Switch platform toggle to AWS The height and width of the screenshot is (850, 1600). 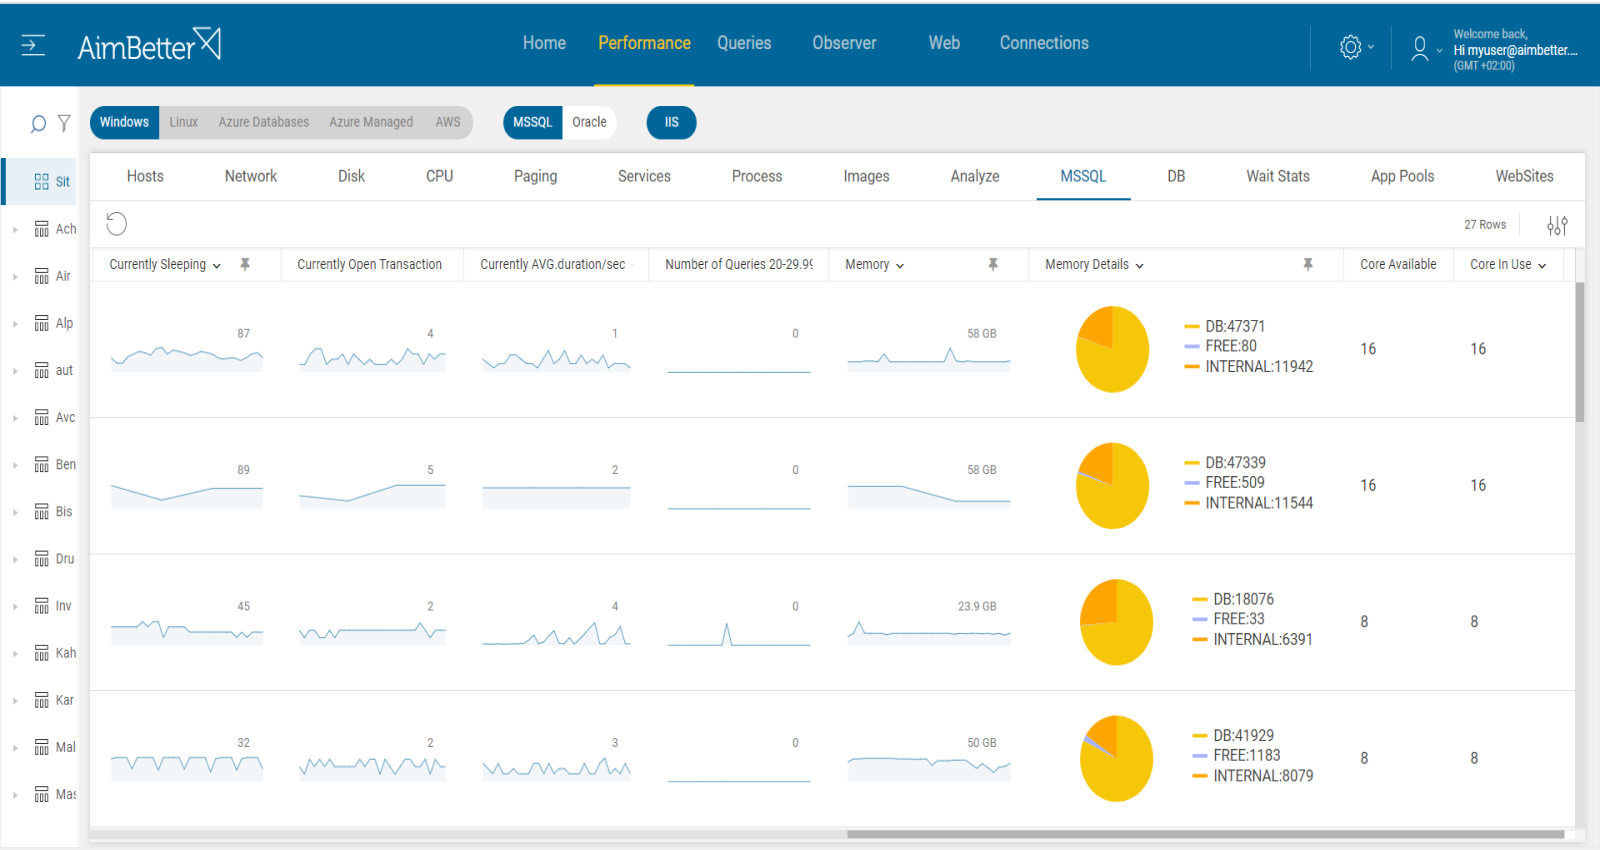pyautogui.click(x=448, y=122)
